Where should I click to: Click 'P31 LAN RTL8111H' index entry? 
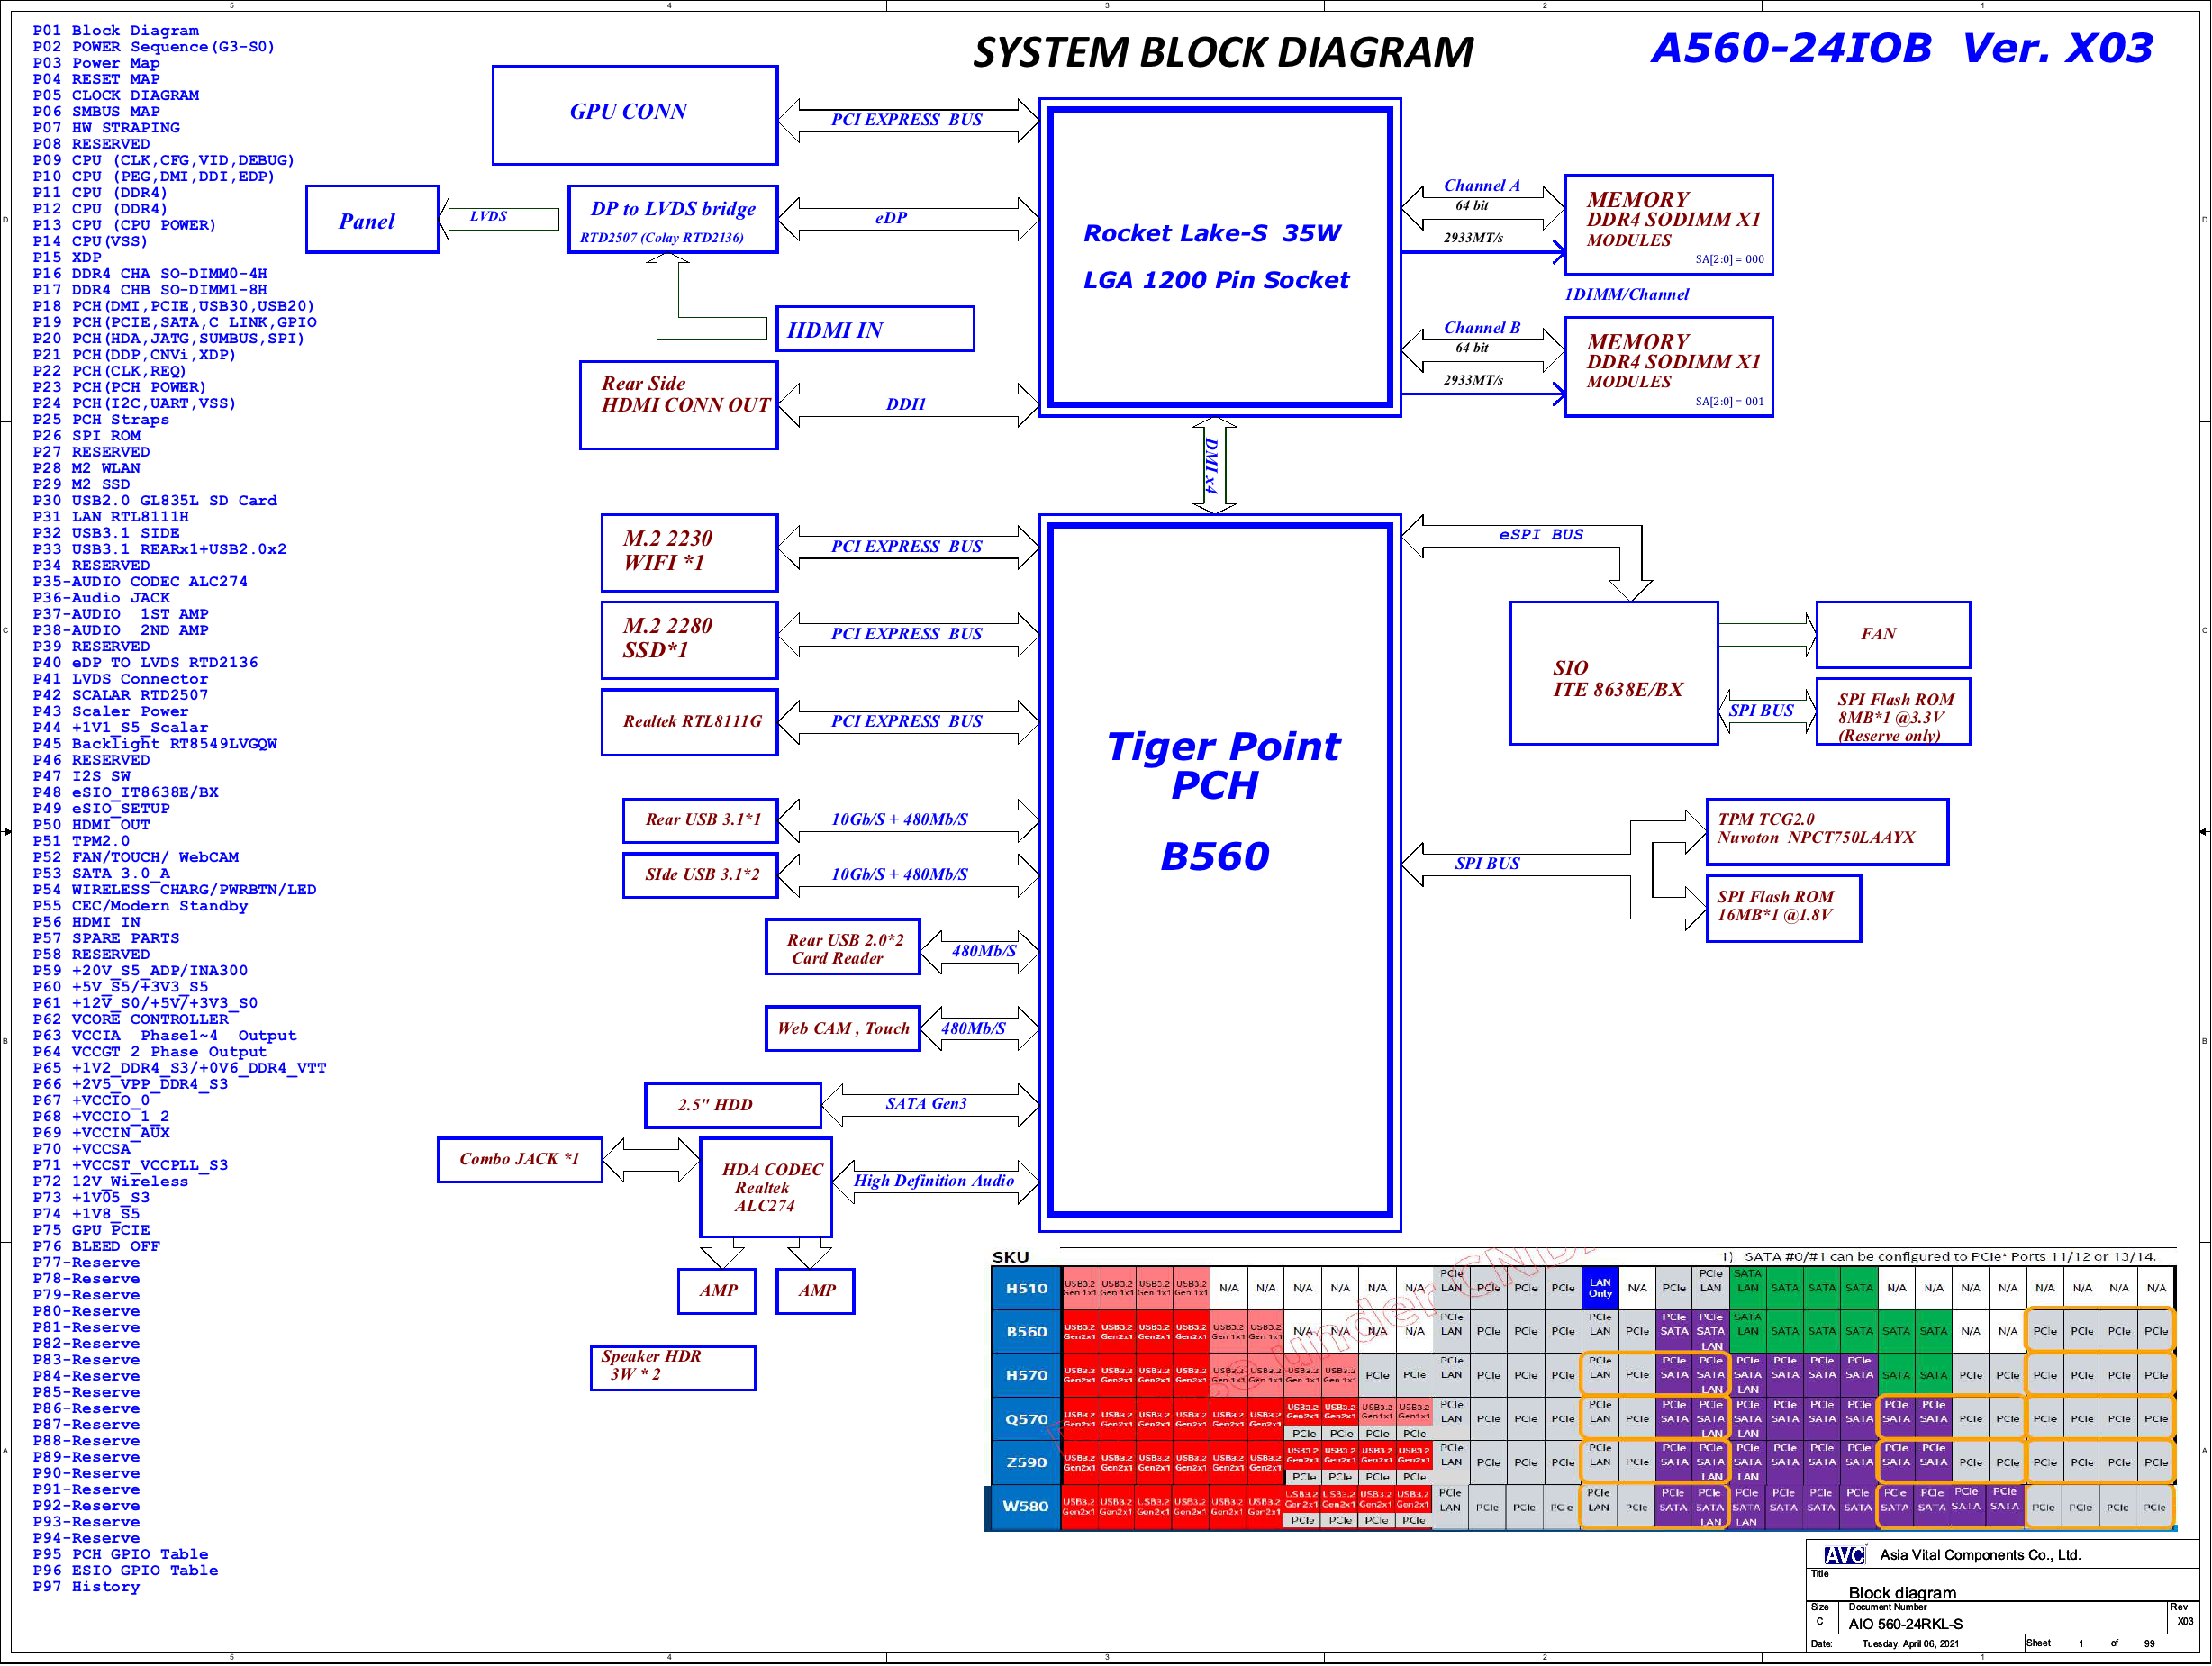pyautogui.click(x=111, y=517)
